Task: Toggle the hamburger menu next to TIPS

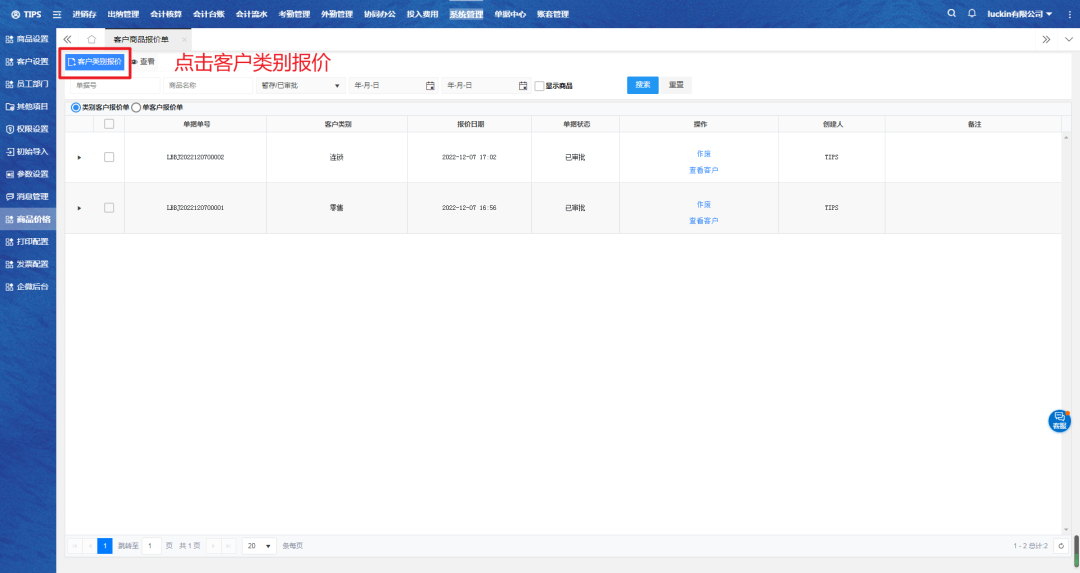Action: tap(56, 14)
